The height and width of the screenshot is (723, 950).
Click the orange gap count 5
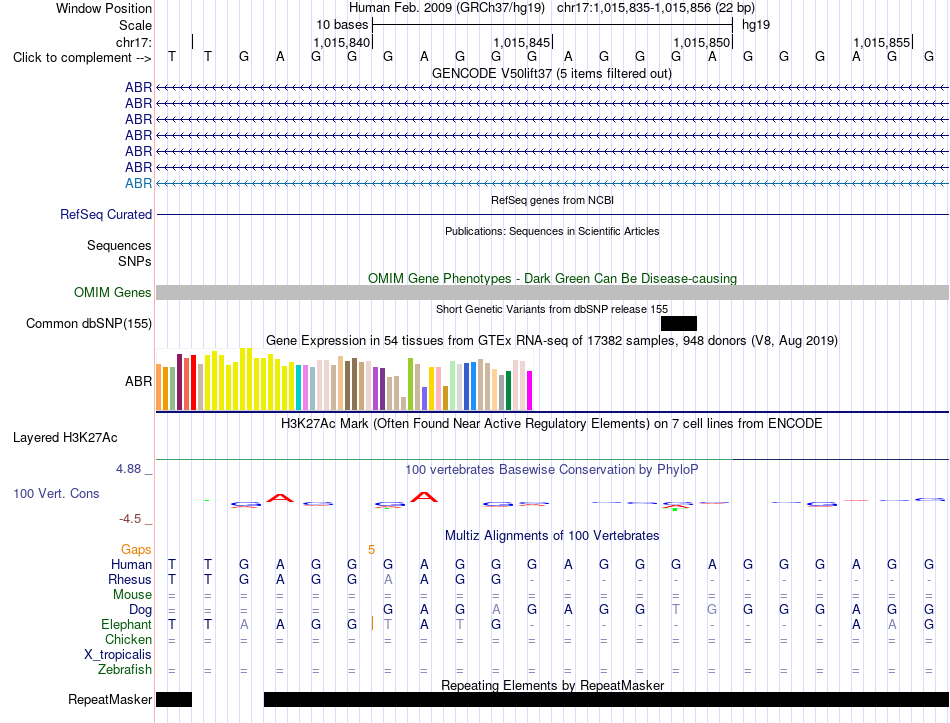pos(371,550)
